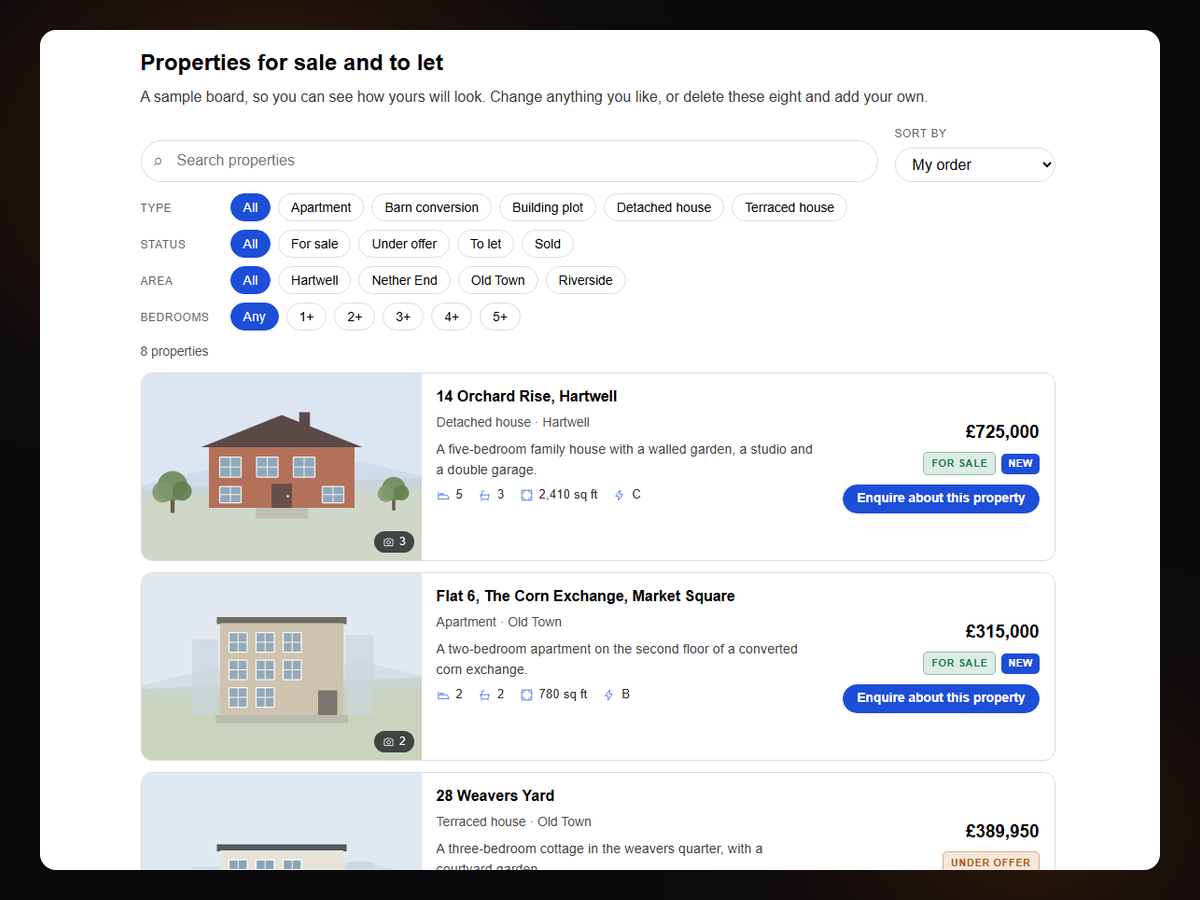Open the Flat 6, The Corn Exchange title
1200x900 pixels.
pos(585,596)
